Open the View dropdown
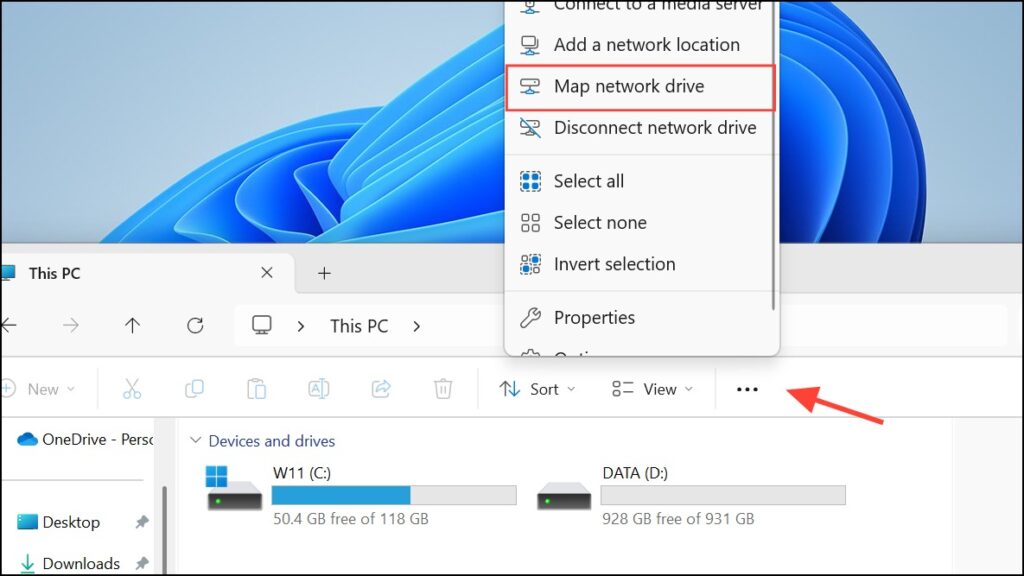Viewport: 1024px width, 576px height. pyautogui.click(x=652, y=389)
